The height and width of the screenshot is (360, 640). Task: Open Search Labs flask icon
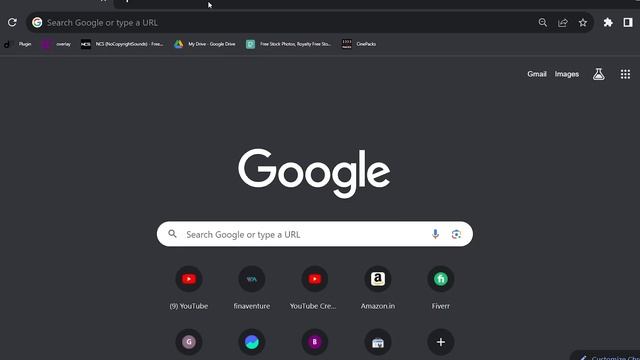coord(599,74)
